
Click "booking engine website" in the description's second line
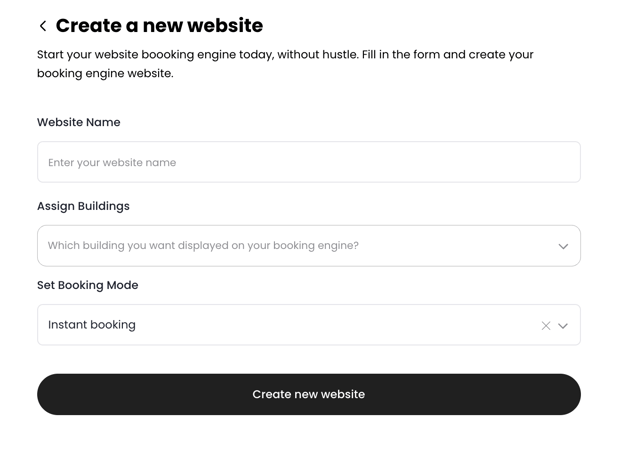pyautogui.click(x=104, y=74)
